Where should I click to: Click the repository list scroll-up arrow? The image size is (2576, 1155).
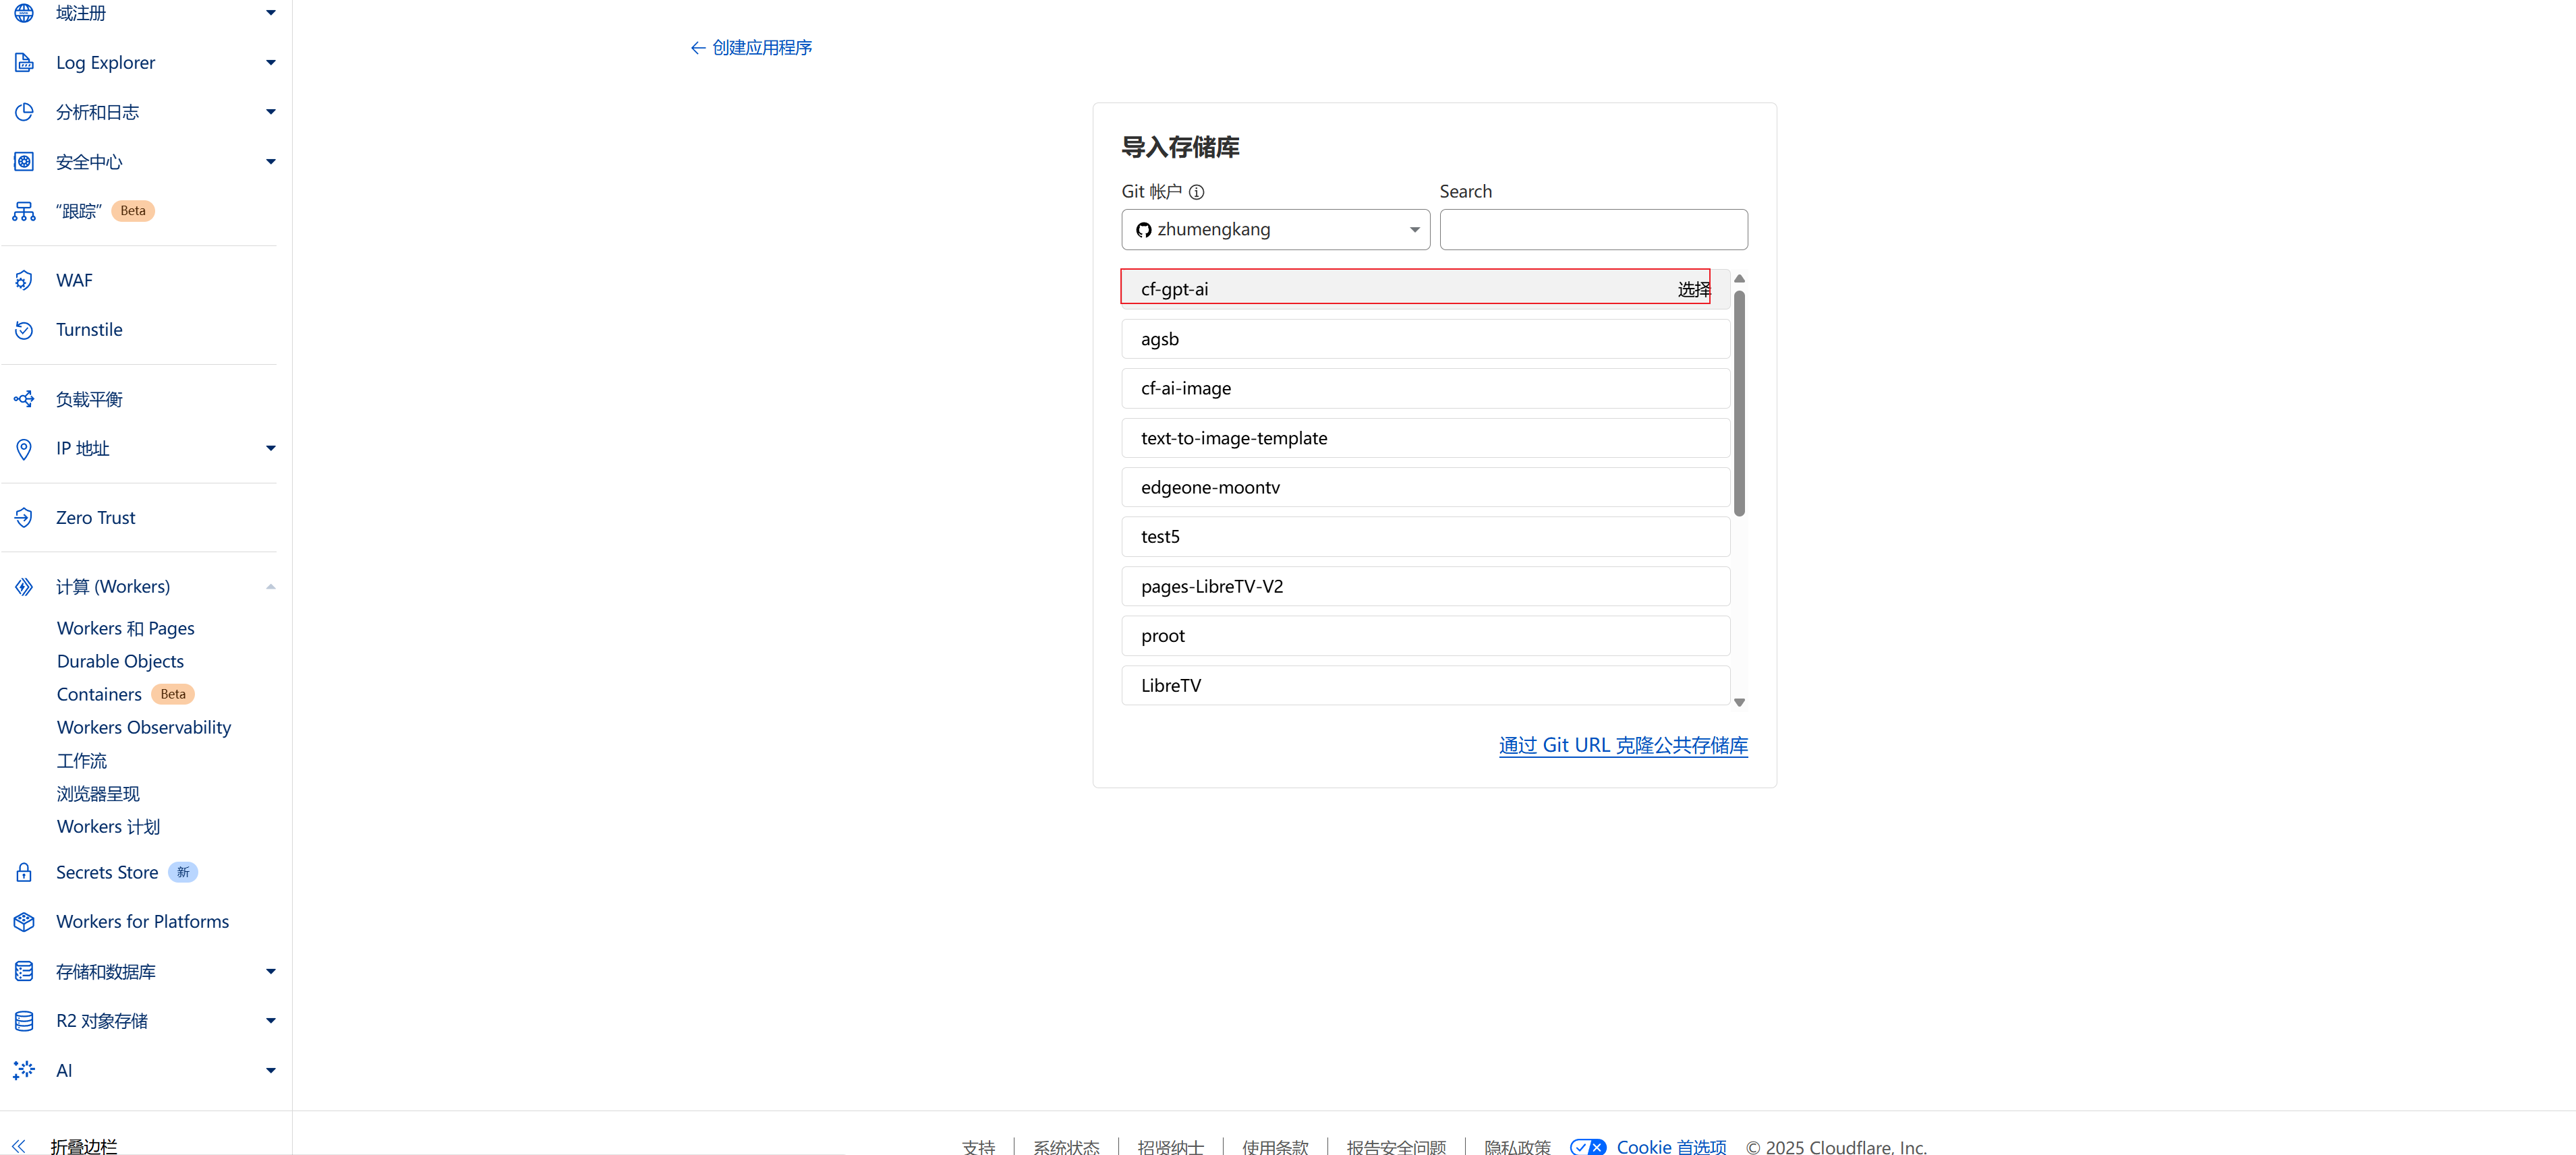[1740, 279]
